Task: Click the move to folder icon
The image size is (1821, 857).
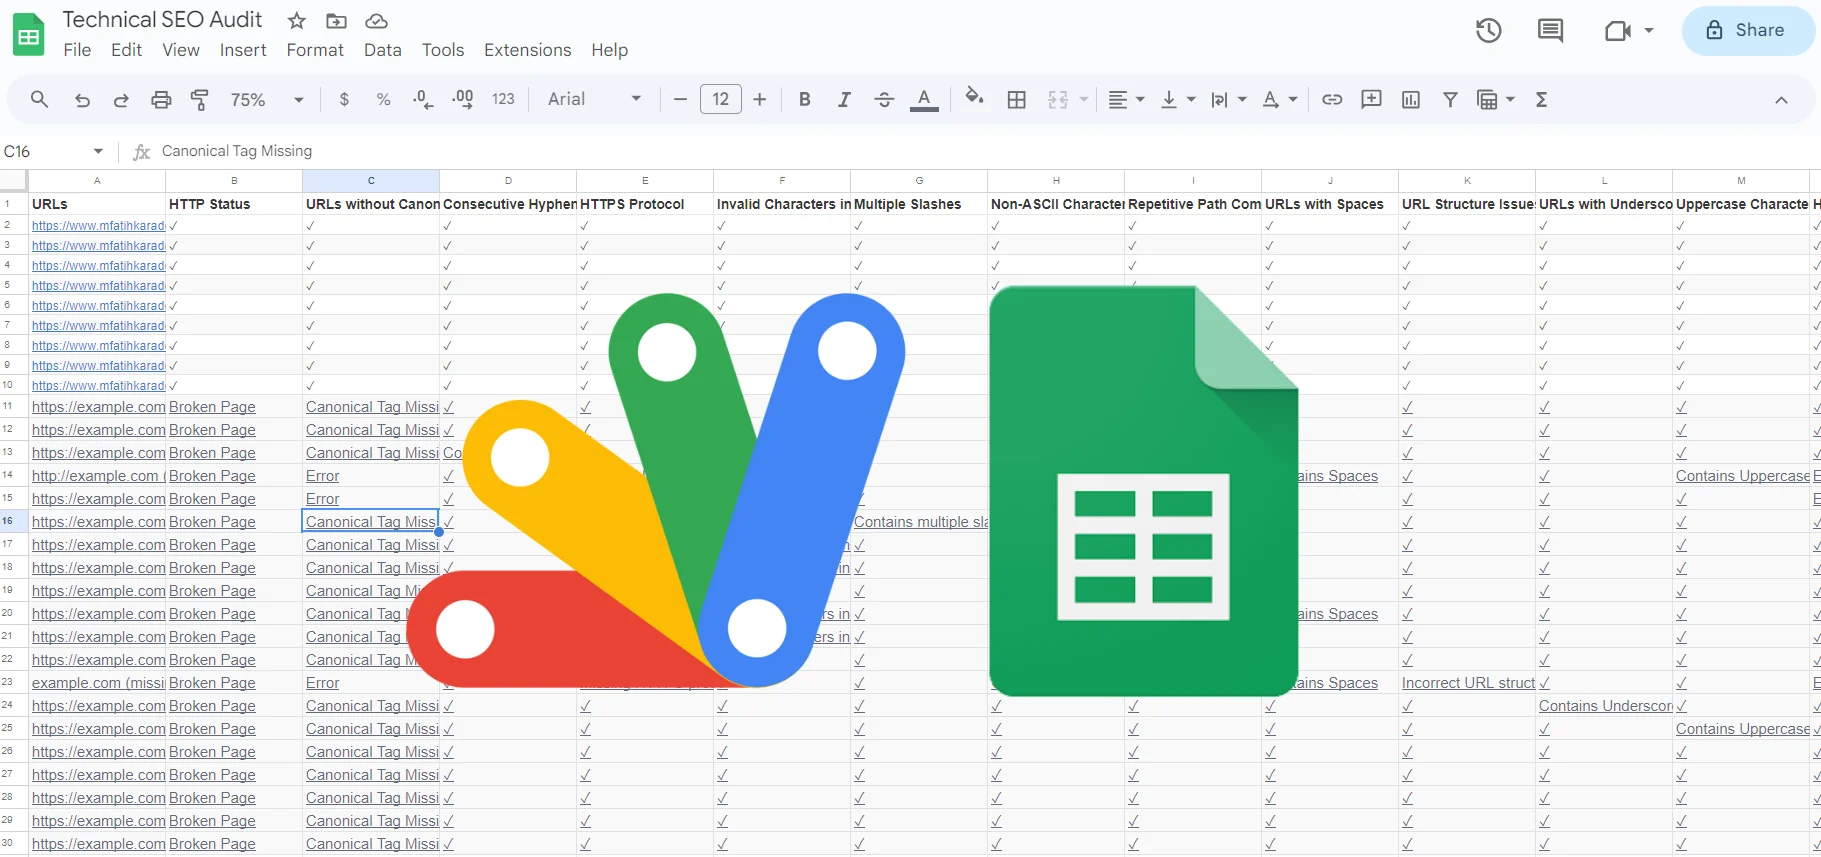Action: click(337, 21)
